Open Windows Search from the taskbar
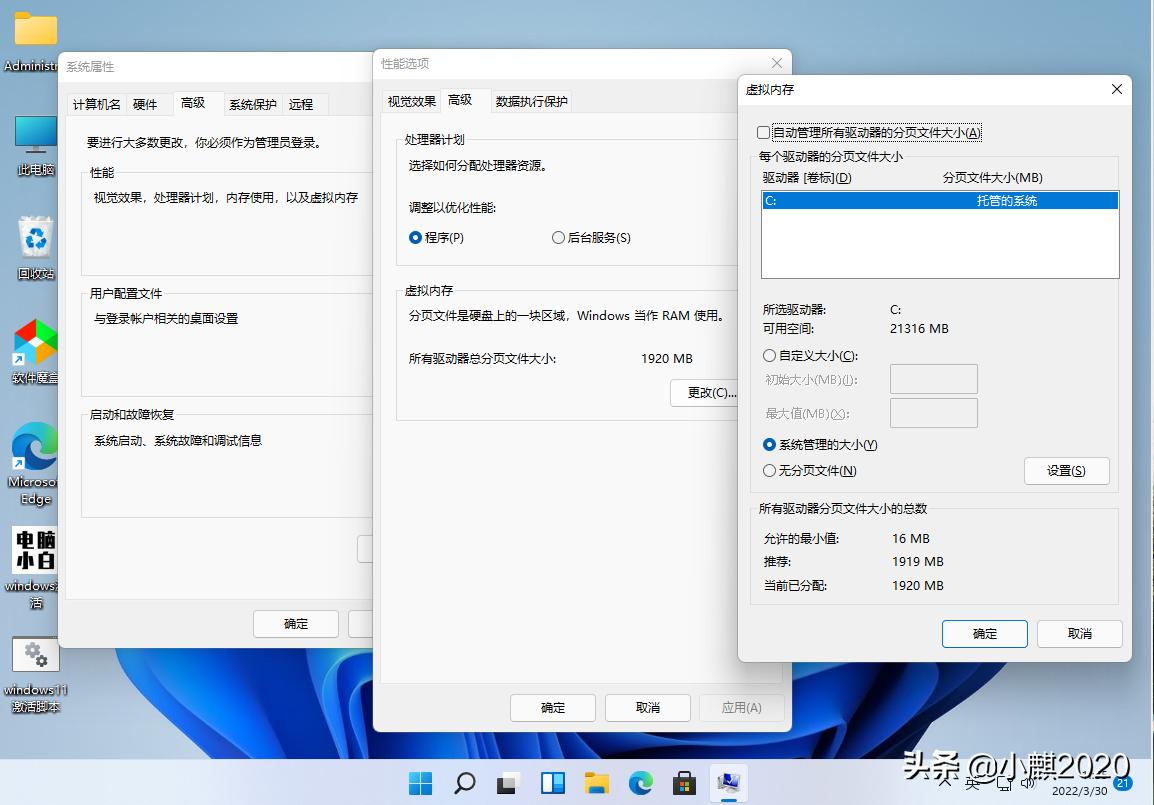This screenshot has width=1154, height=805. point(464,783)
